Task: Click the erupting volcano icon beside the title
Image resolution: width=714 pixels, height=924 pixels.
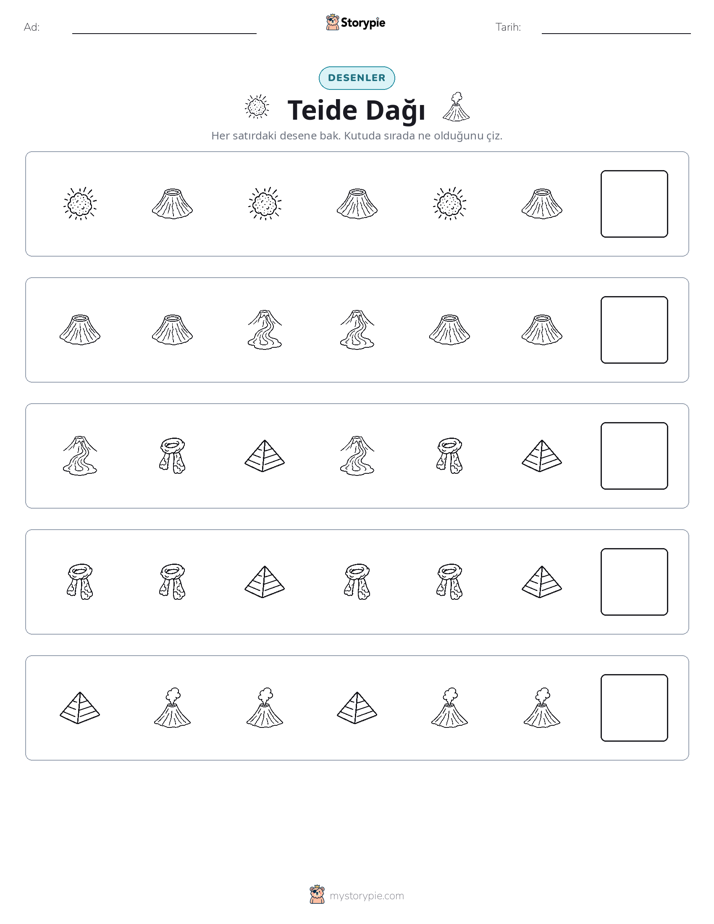Action: pyautogui.click(x=456, y=107)
